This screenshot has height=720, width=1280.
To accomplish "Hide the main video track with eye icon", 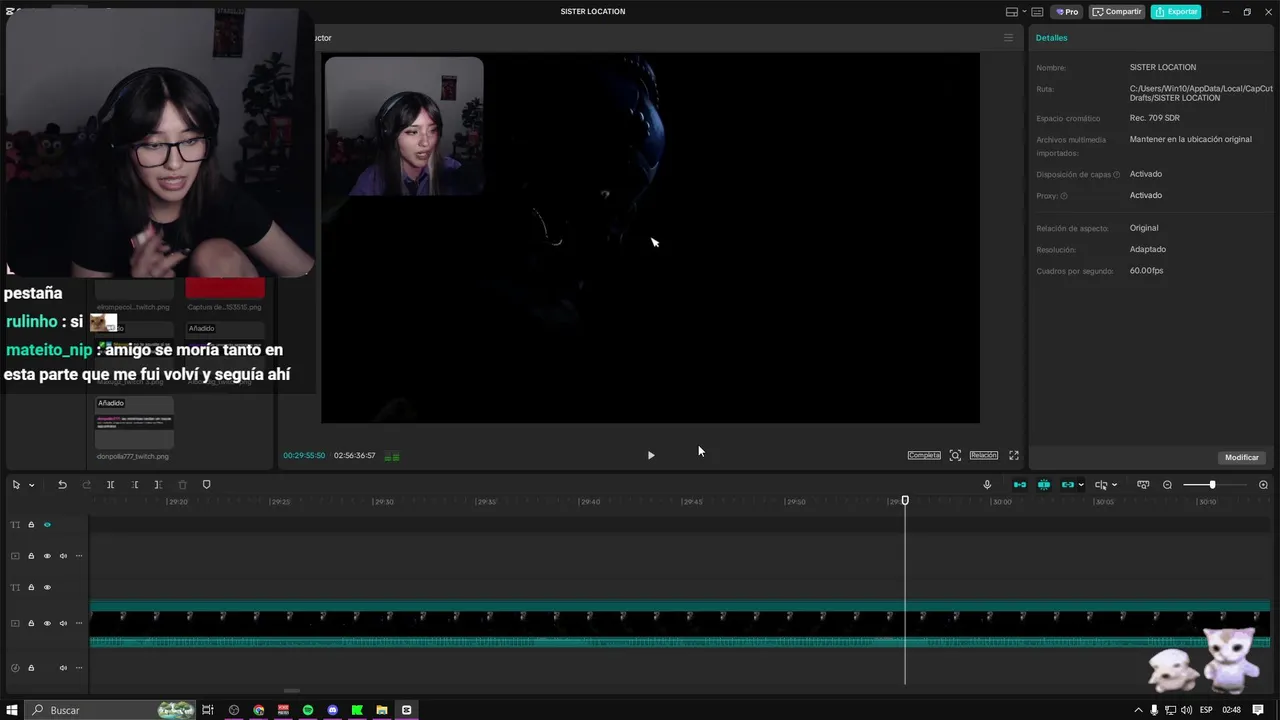I will click(x=47, y=623).
